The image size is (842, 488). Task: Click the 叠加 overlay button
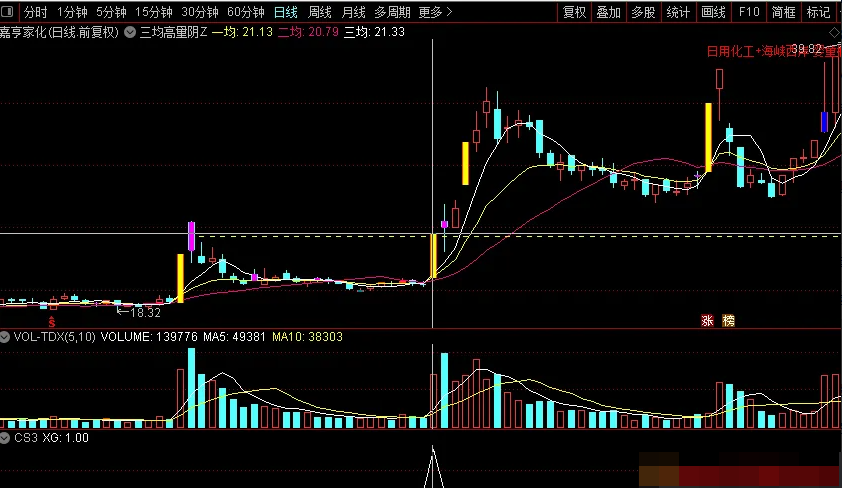tap(608, 12)
